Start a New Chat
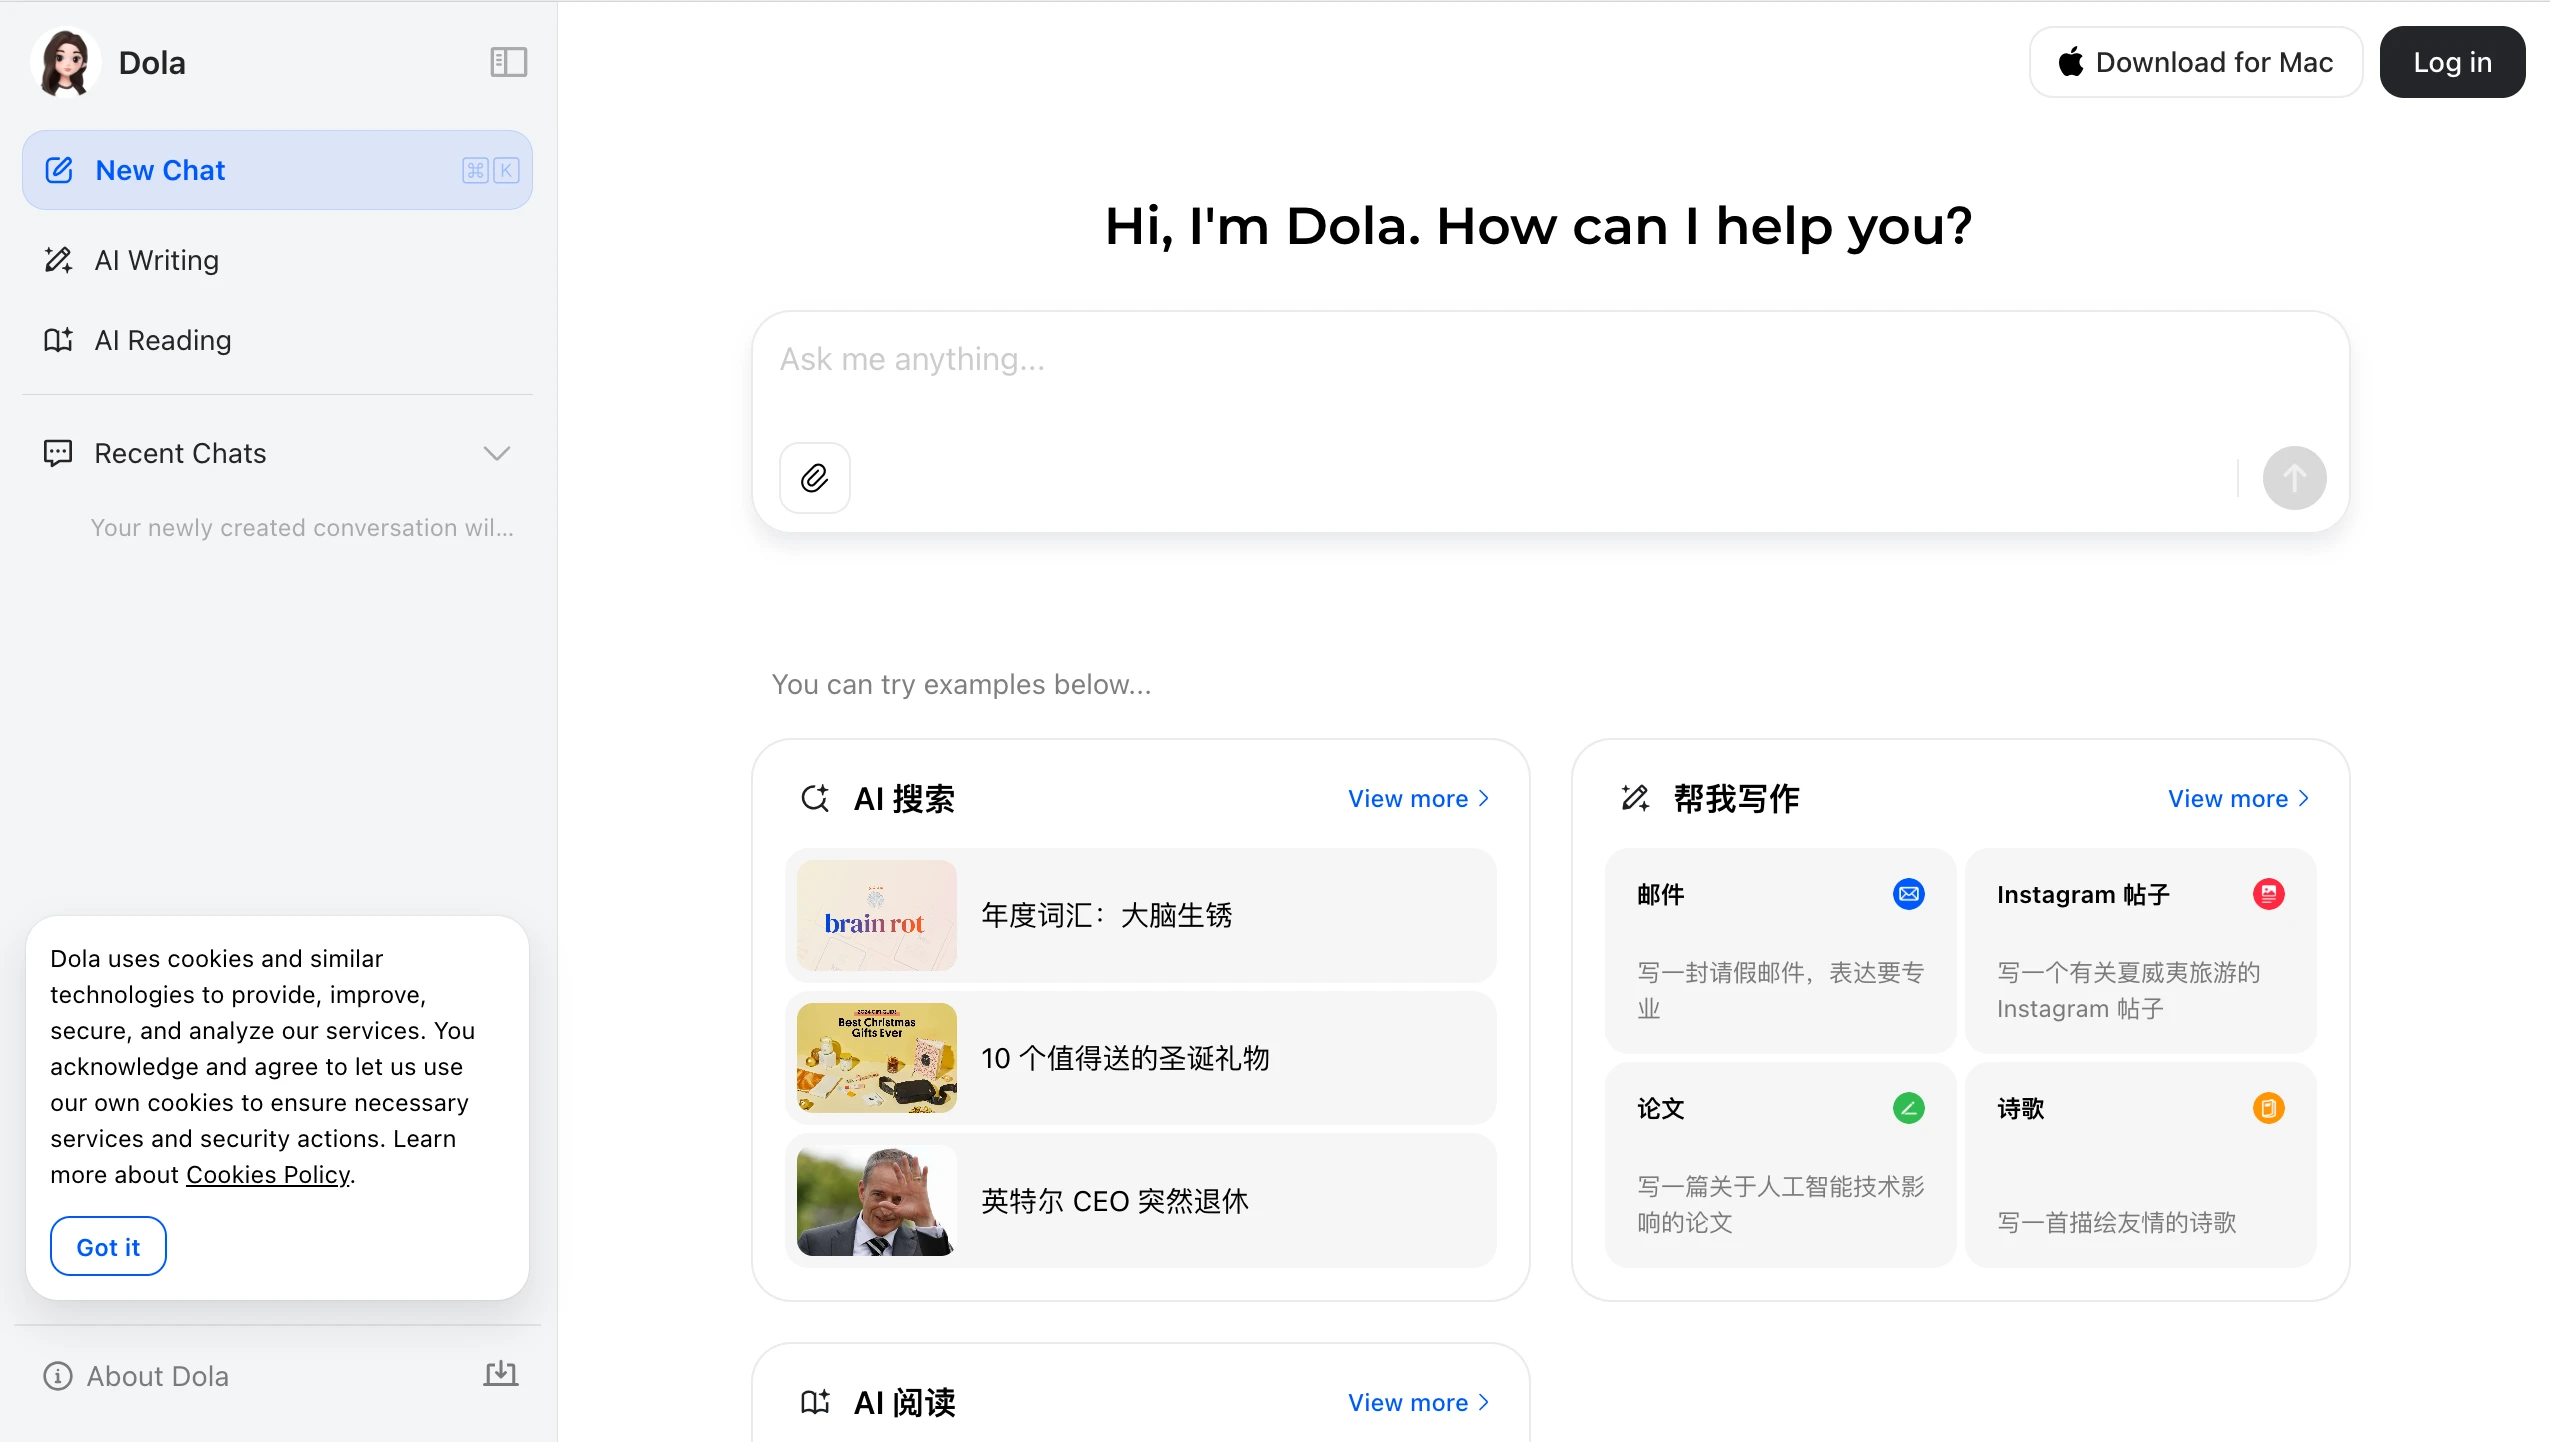Screen dimensions: 2550x1442 160,169
